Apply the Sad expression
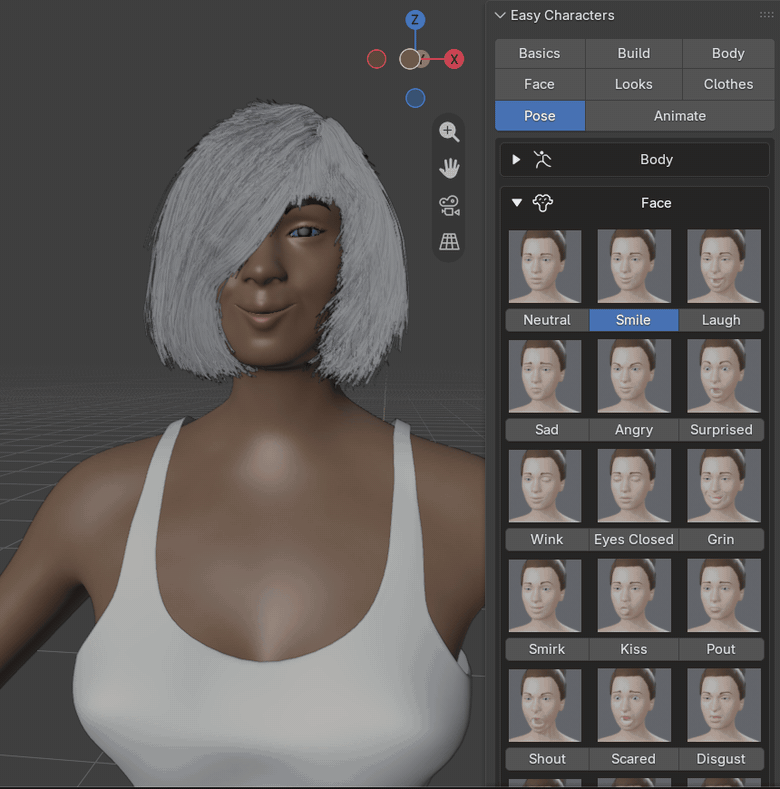The width and height of the screenshot is (780, 789). pos(547,430)
